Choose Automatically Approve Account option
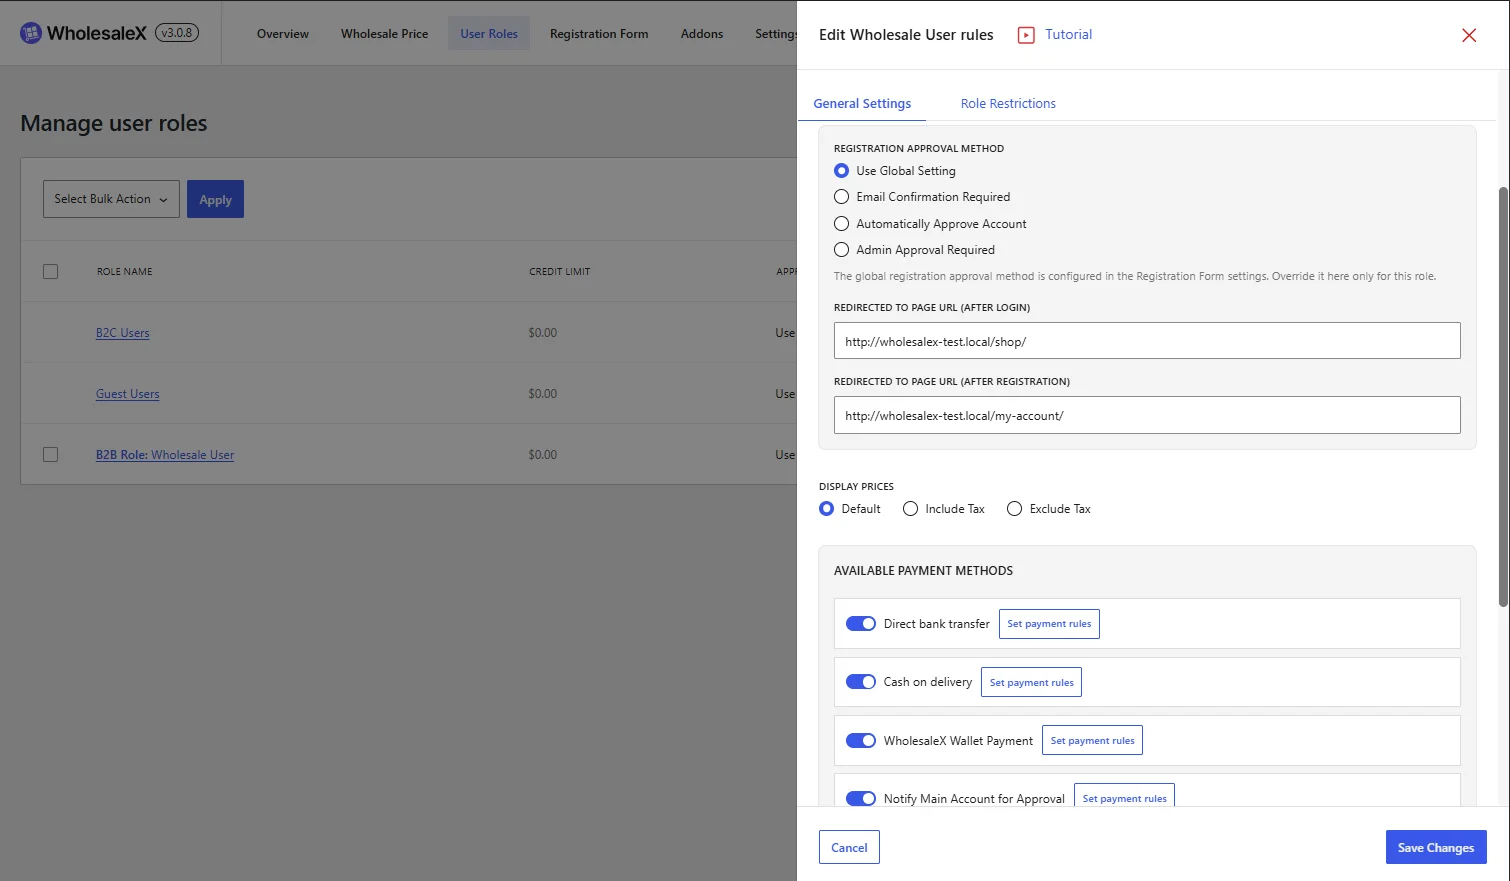1510x881 pixels. [x=841, y=224]
